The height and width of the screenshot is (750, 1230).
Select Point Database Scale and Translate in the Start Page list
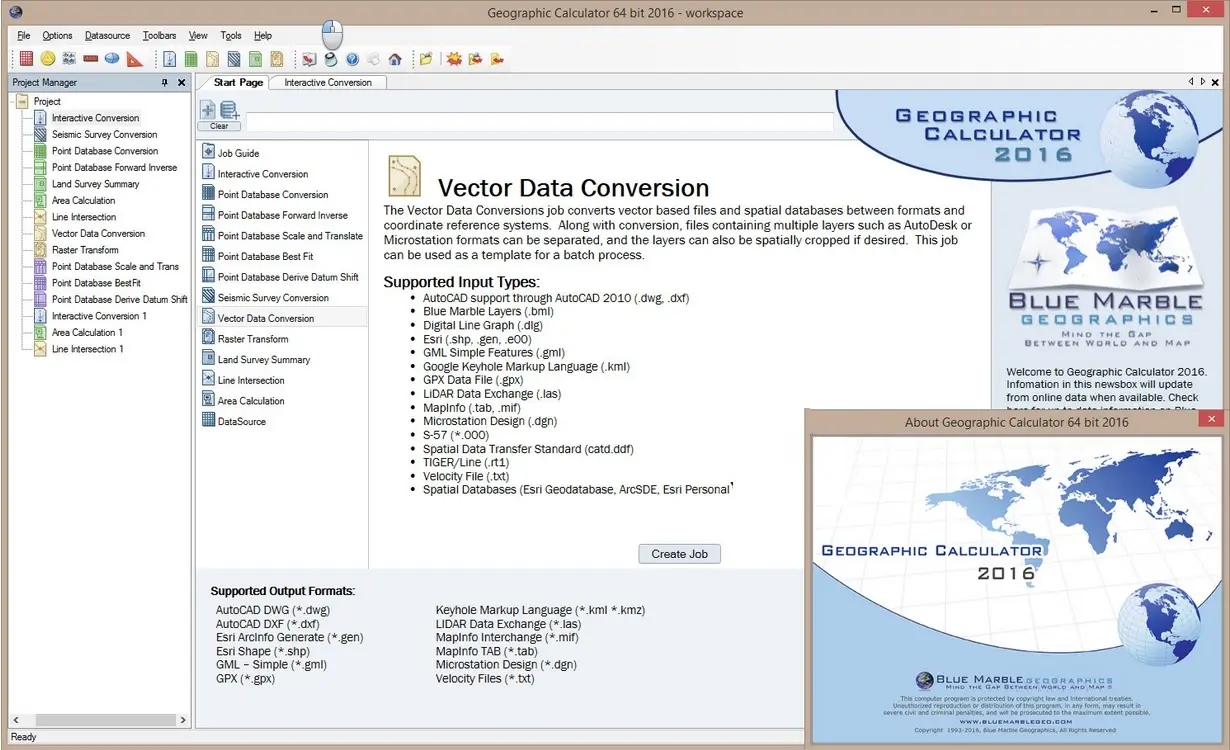pos(290,236)
